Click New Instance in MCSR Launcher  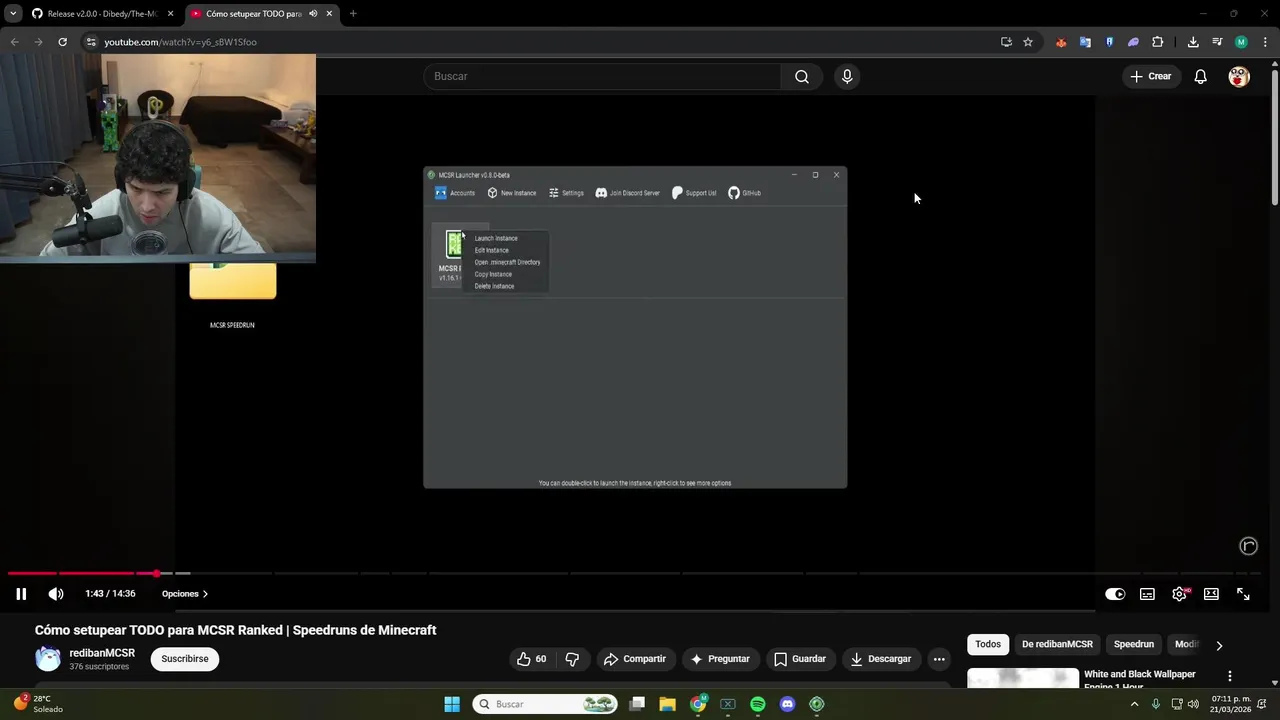click(512, 193)
